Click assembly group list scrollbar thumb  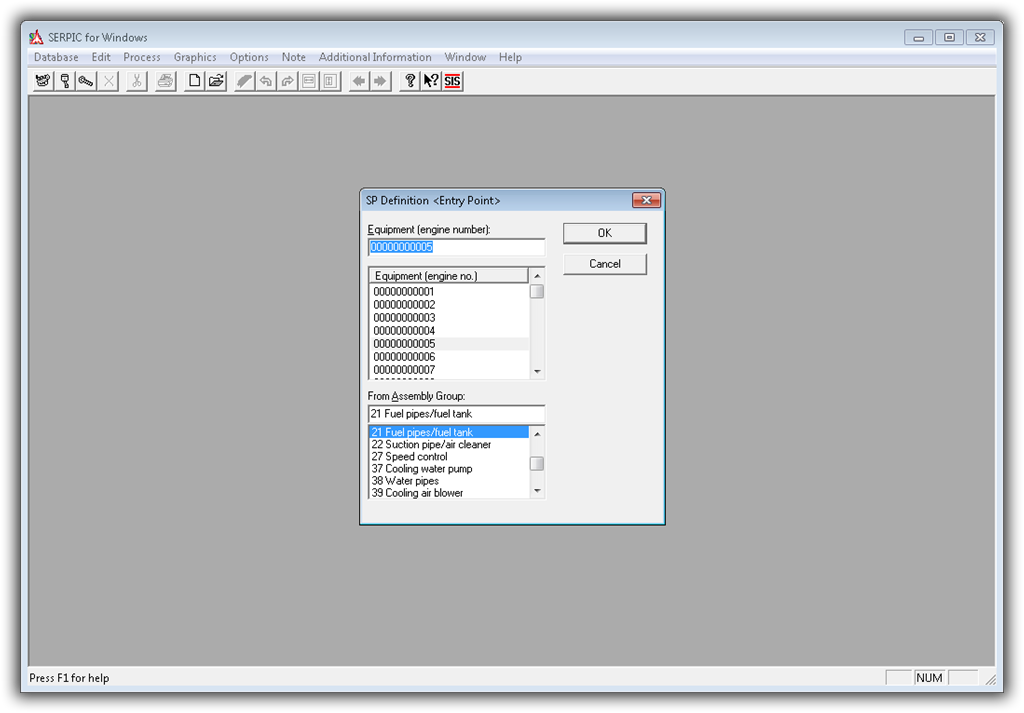pos(537,464)
